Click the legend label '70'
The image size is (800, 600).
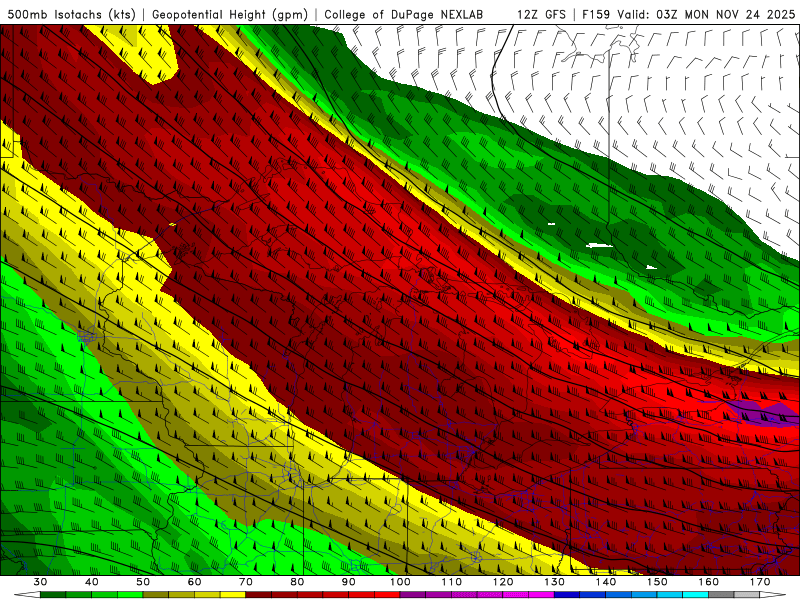coord(246,582)
